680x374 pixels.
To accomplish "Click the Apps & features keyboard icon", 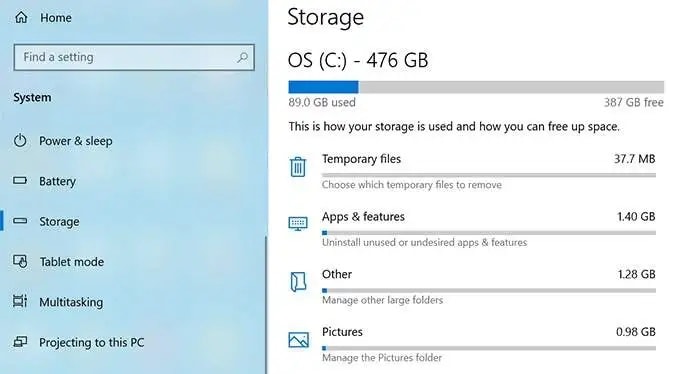I will pyautogui.click(x=298, y=224).
